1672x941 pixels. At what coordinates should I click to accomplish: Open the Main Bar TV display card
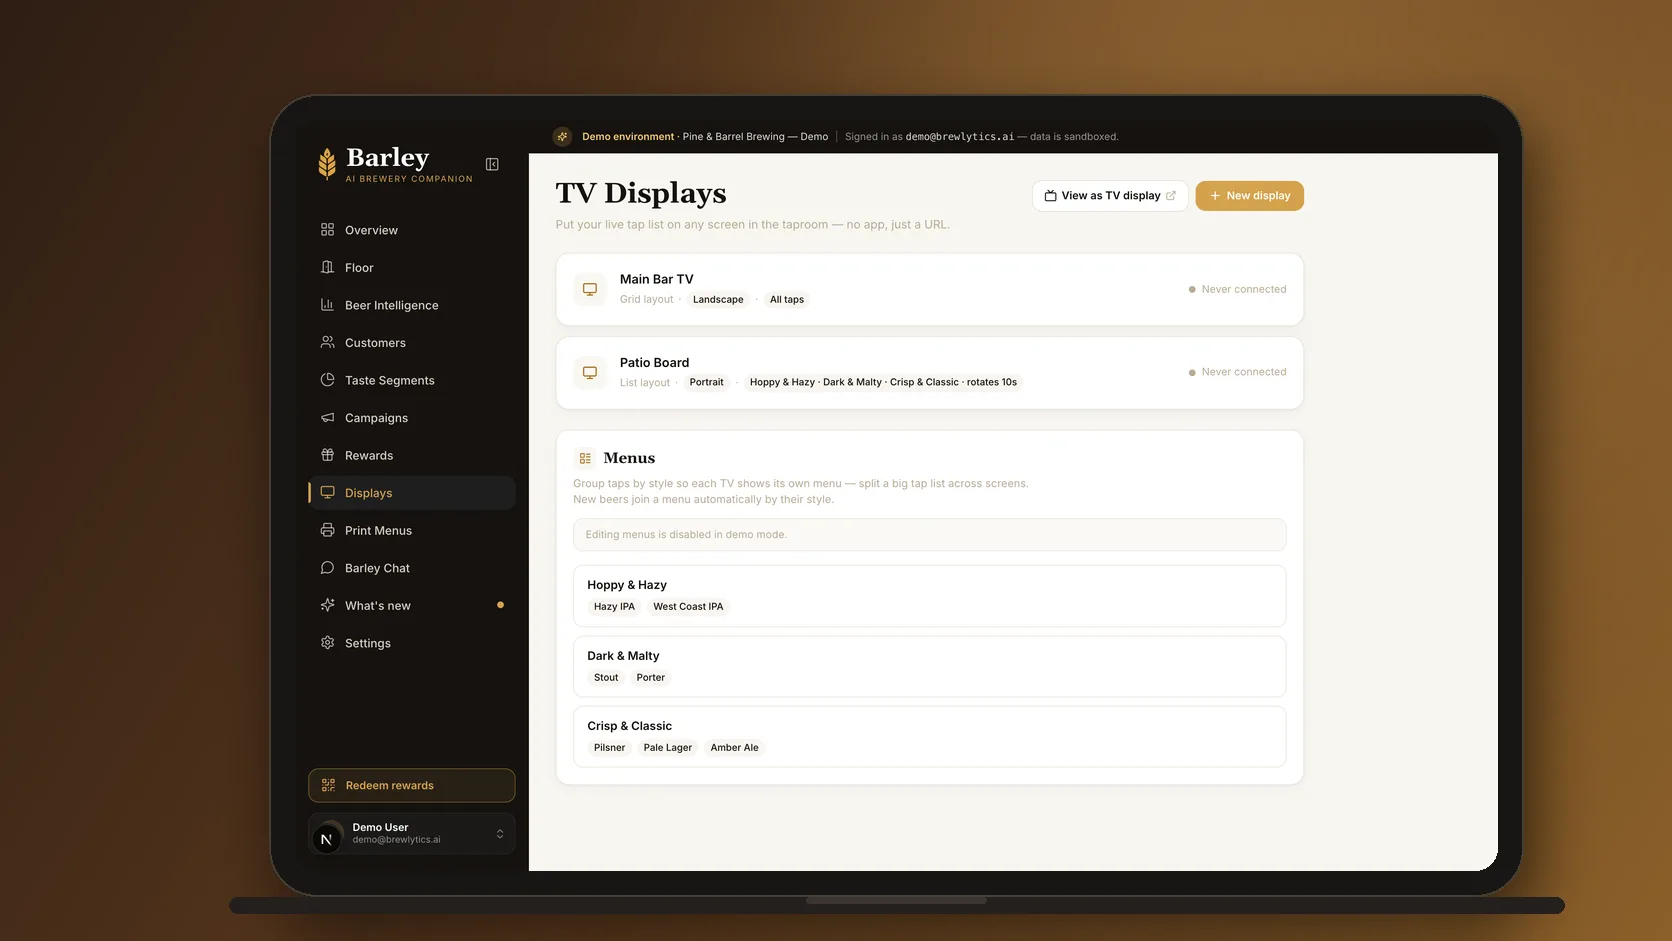pyautogui.click(x=929, y=289)
